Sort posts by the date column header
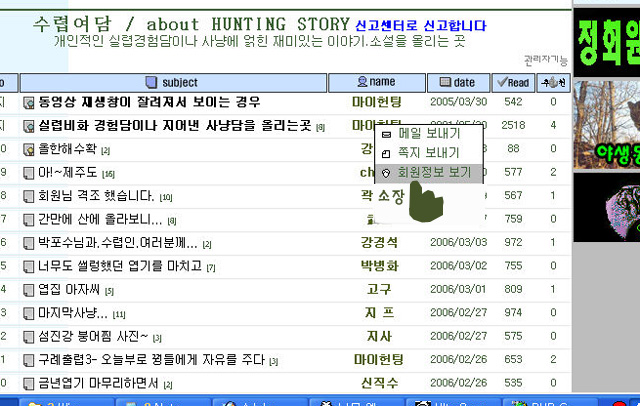640x406 pixels. coord(457,81)
